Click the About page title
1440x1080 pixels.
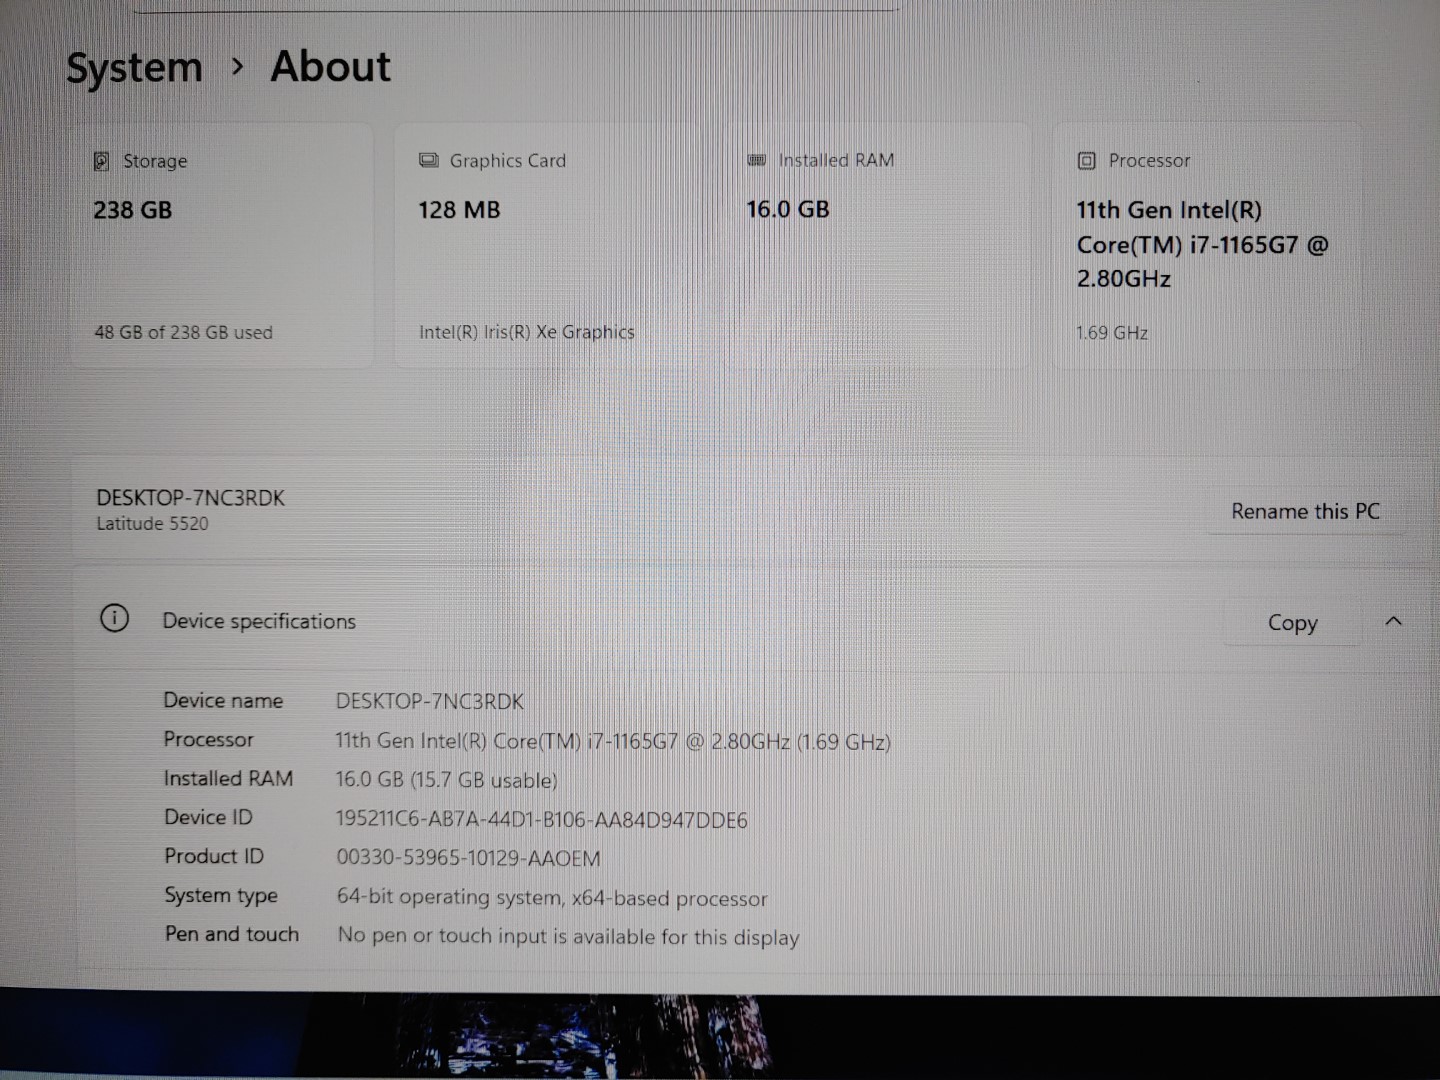[x=330, y=67]
